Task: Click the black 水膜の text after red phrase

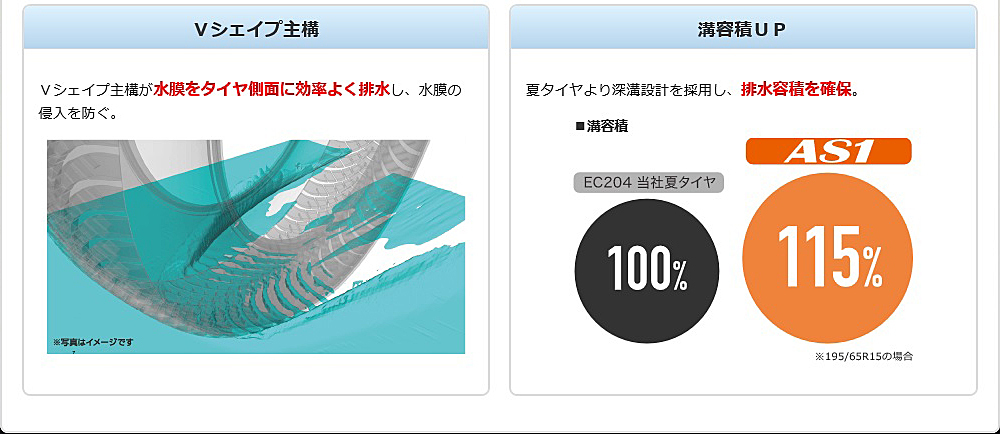Action: [x=440, y=90]
